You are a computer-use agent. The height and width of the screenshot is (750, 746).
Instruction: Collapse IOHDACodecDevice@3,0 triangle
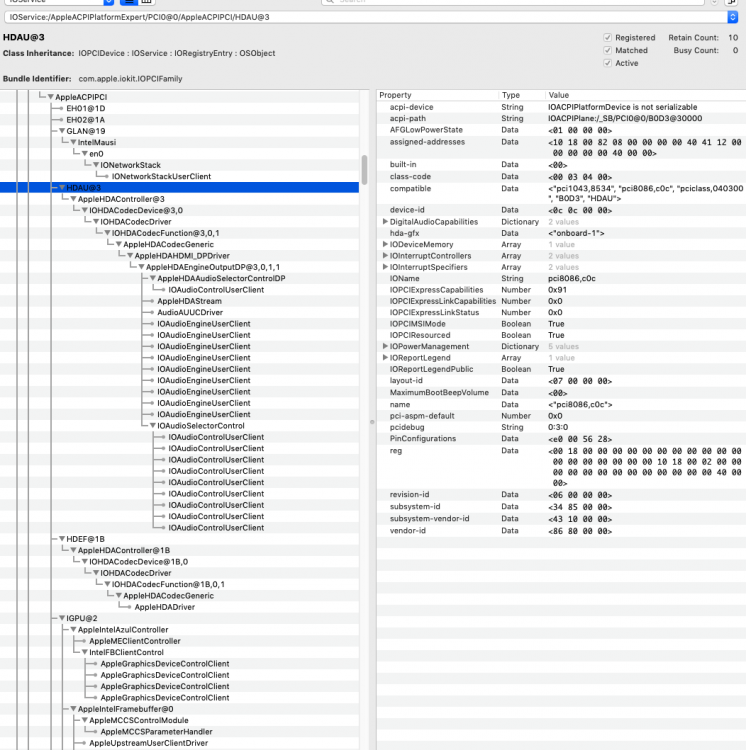click(x=85, y=210)
